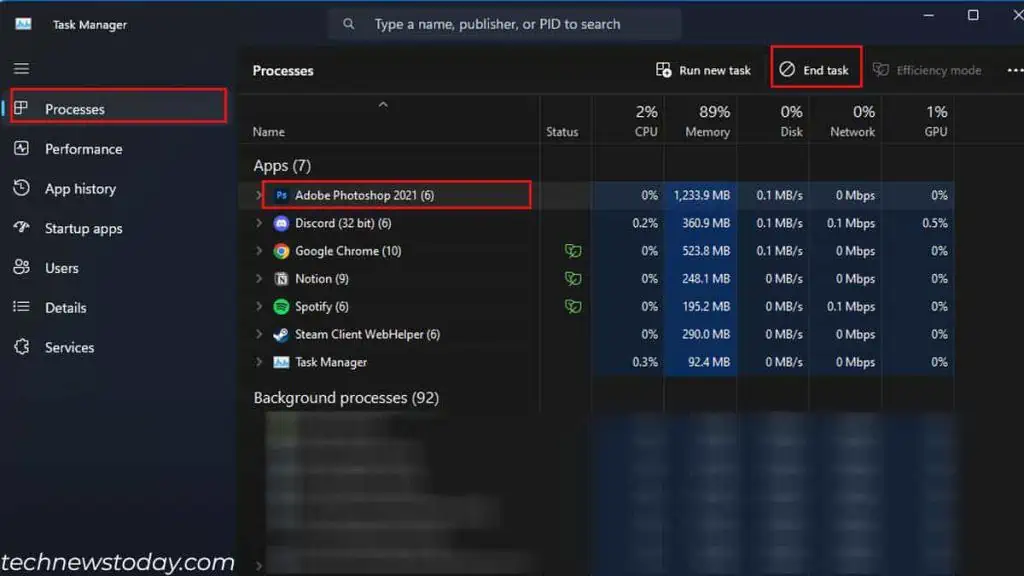Click the hamburger navigation menu icon
Image resolution: width=1024 pixels, height=576 pixels.
click(21, 69)
